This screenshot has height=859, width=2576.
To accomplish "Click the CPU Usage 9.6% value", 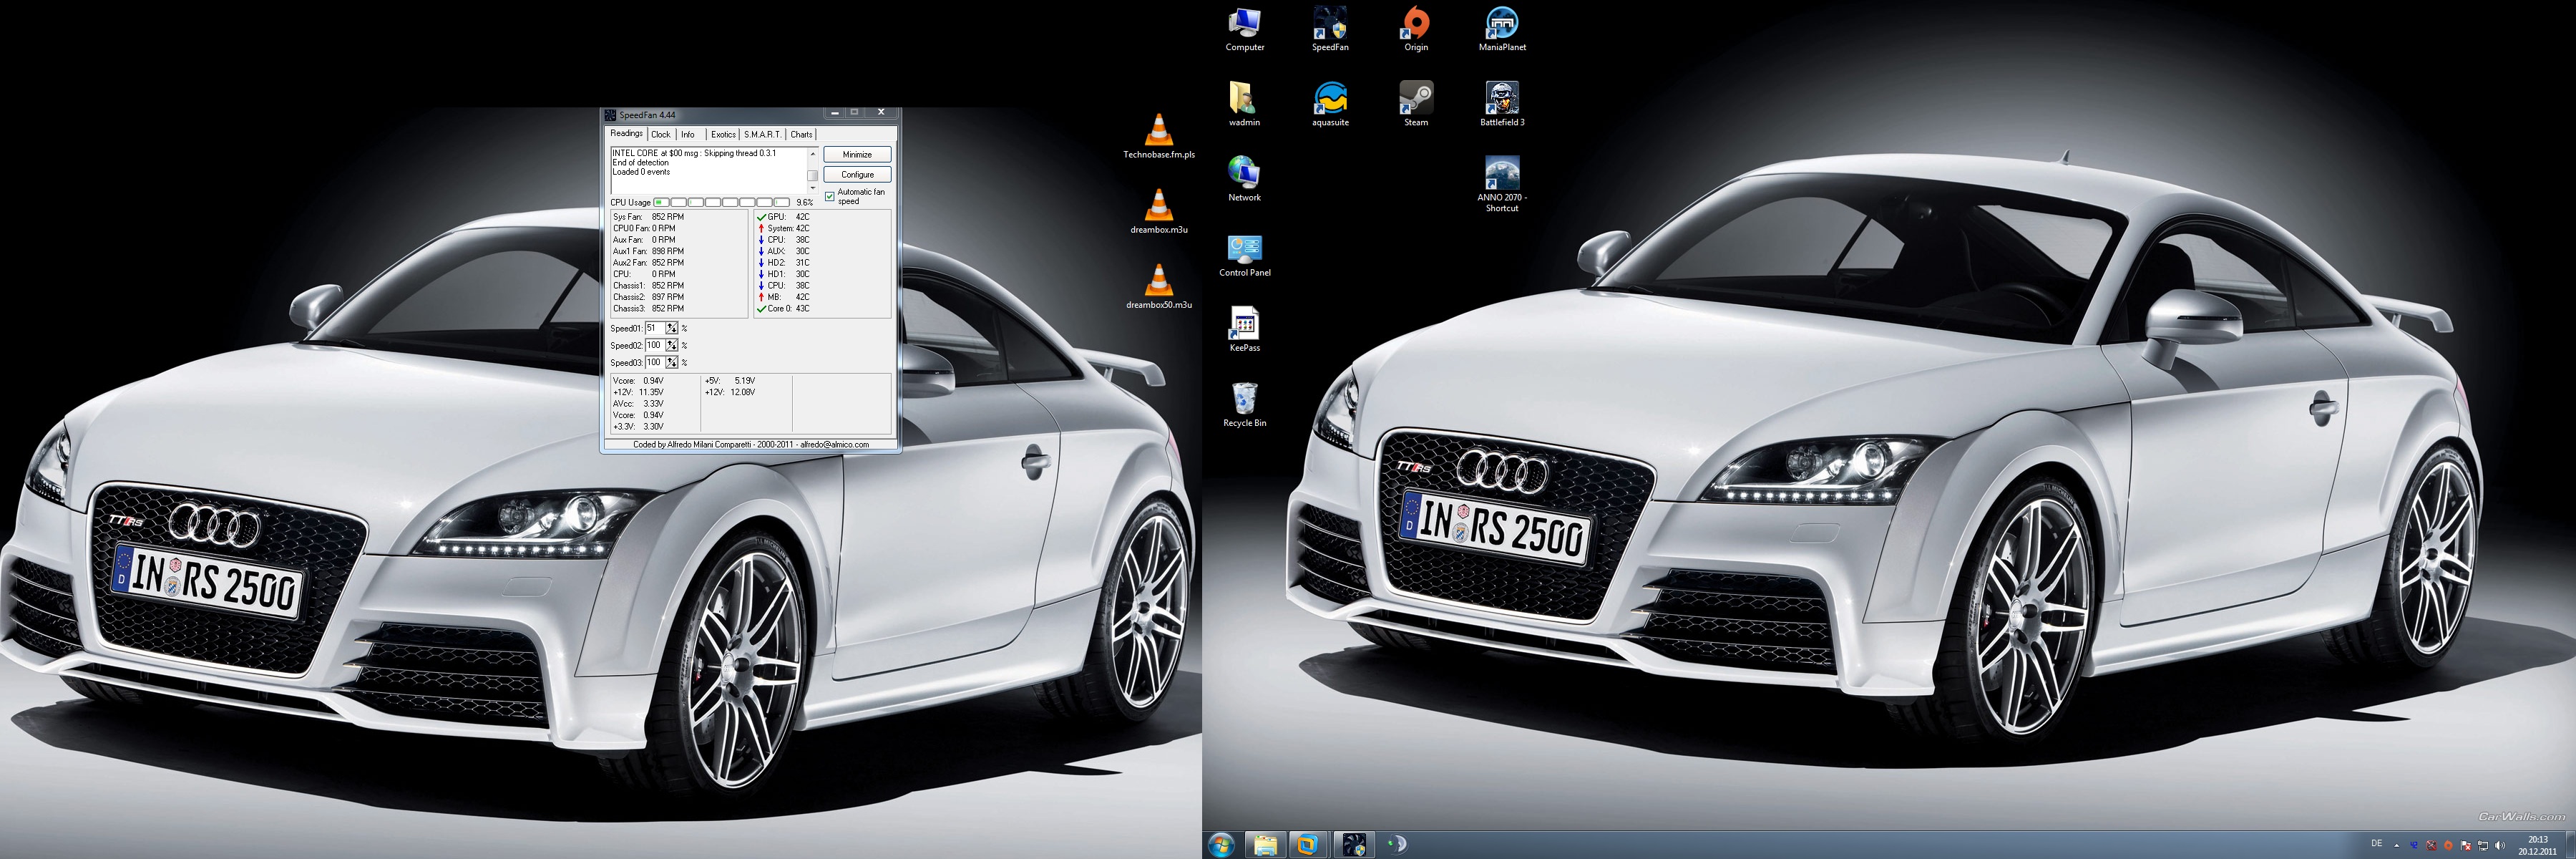I will pos(804,202).
